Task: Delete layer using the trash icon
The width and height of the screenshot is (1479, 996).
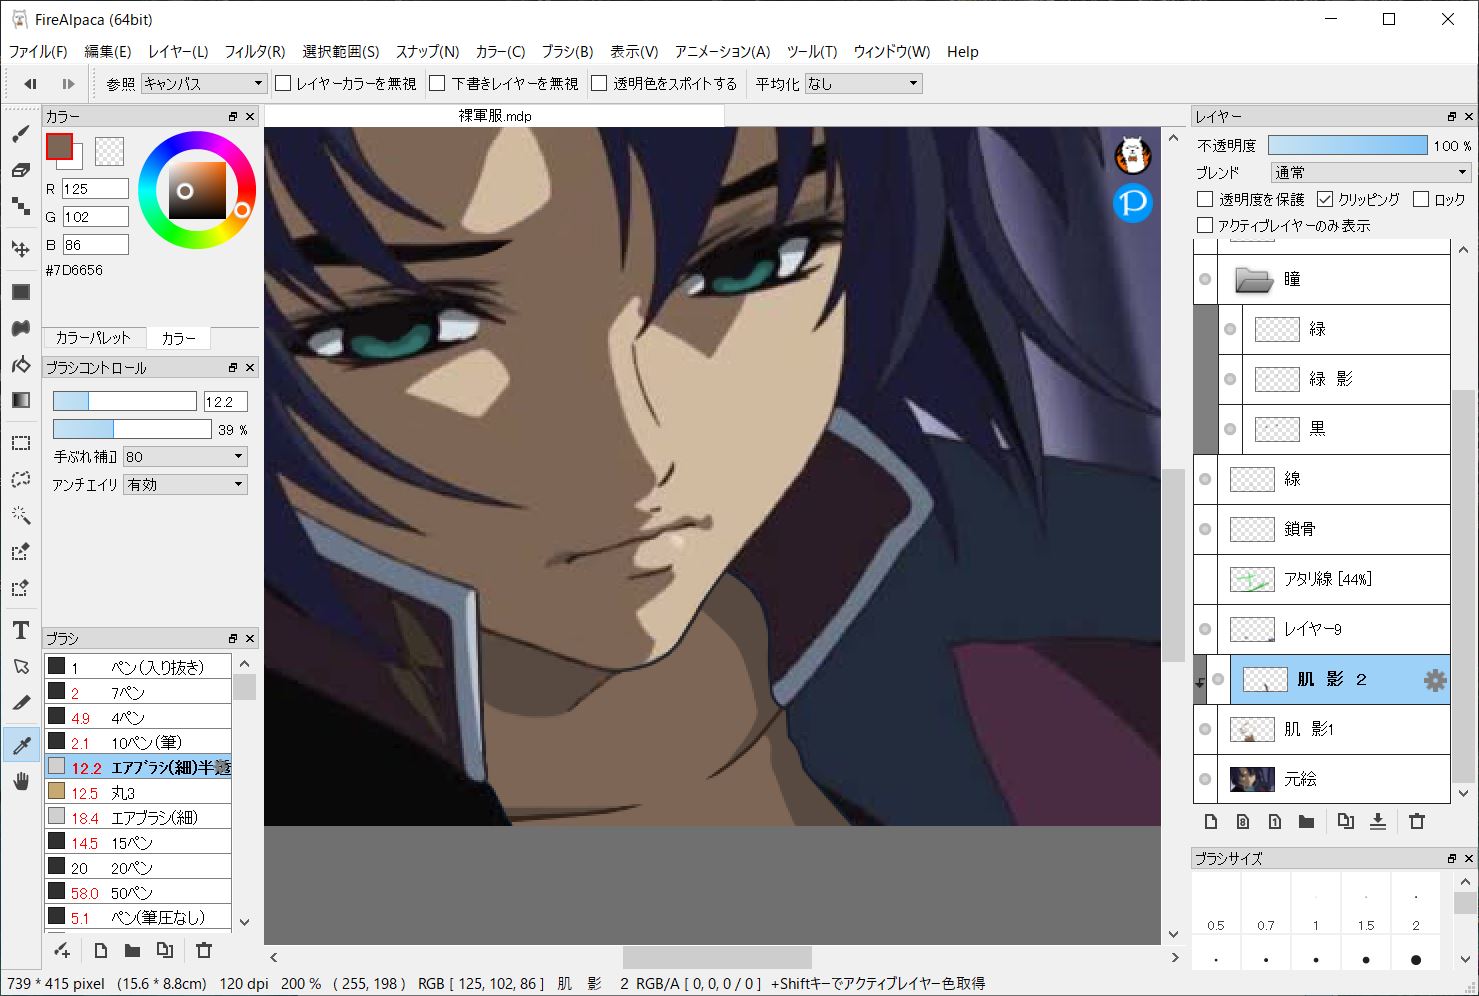Action: pyautogui.click(x=1416, y=822)
